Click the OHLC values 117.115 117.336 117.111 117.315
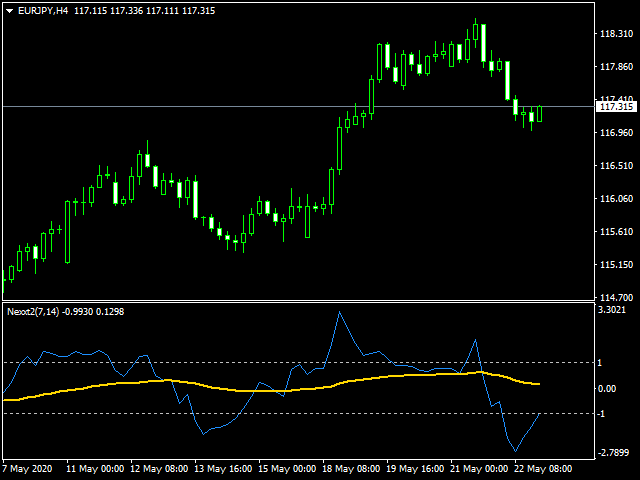Viewport: 640px width, 480px height. pos(144,11)
